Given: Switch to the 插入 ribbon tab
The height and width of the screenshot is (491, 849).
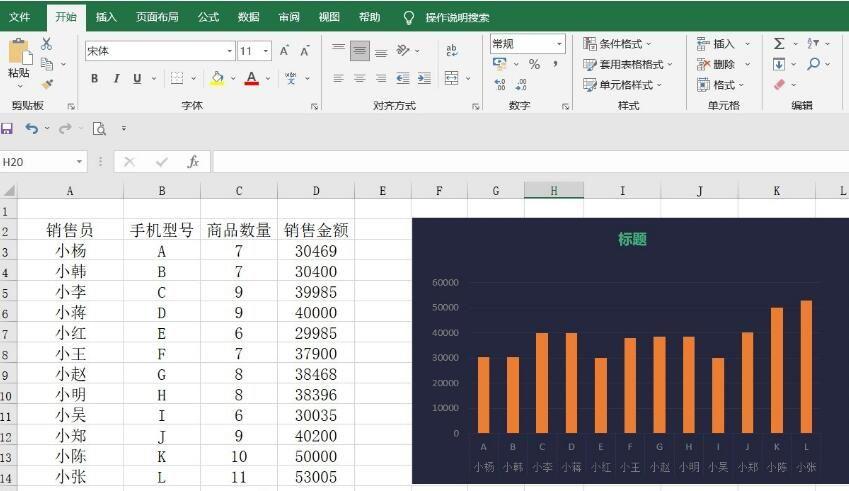Looking at the screenshot, I should (x=106, y=17).
